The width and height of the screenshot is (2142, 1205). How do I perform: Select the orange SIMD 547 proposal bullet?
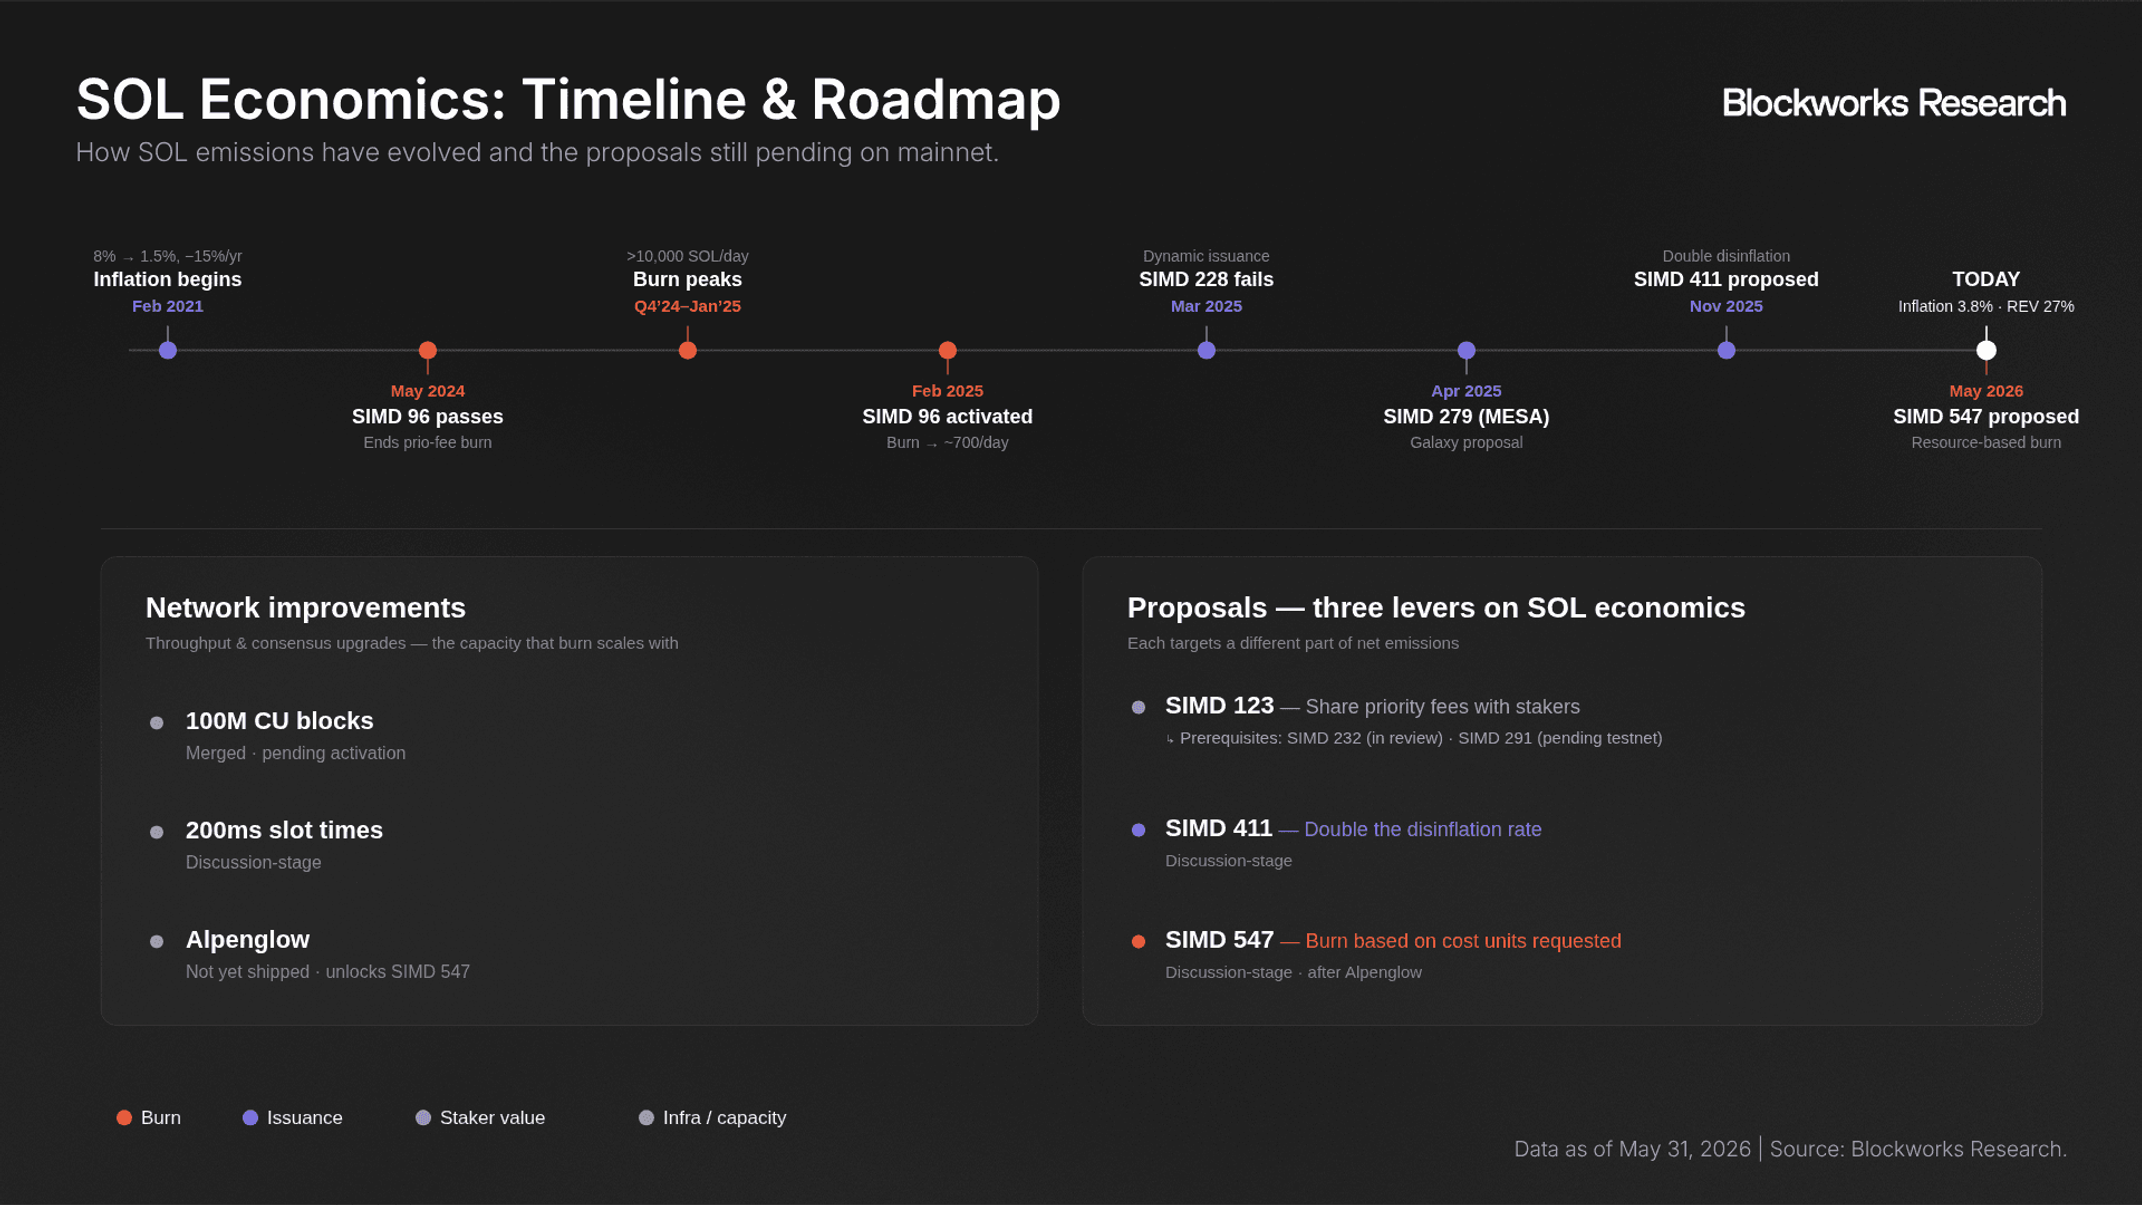[1139, 942]
